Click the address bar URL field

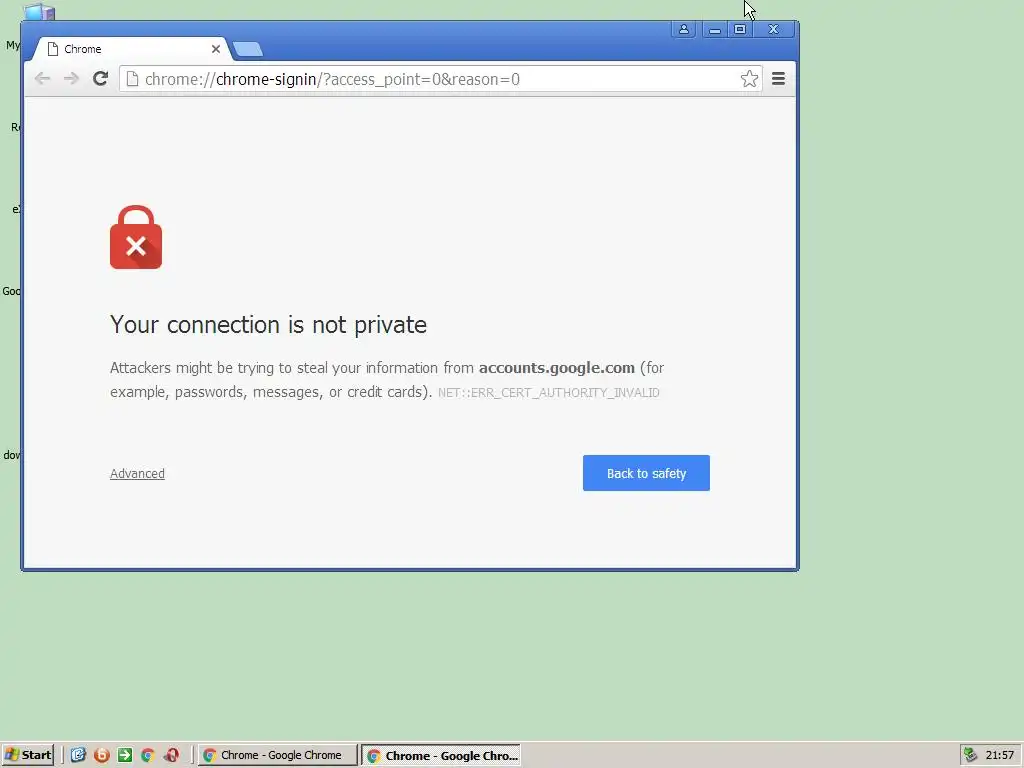coord(441,79)
